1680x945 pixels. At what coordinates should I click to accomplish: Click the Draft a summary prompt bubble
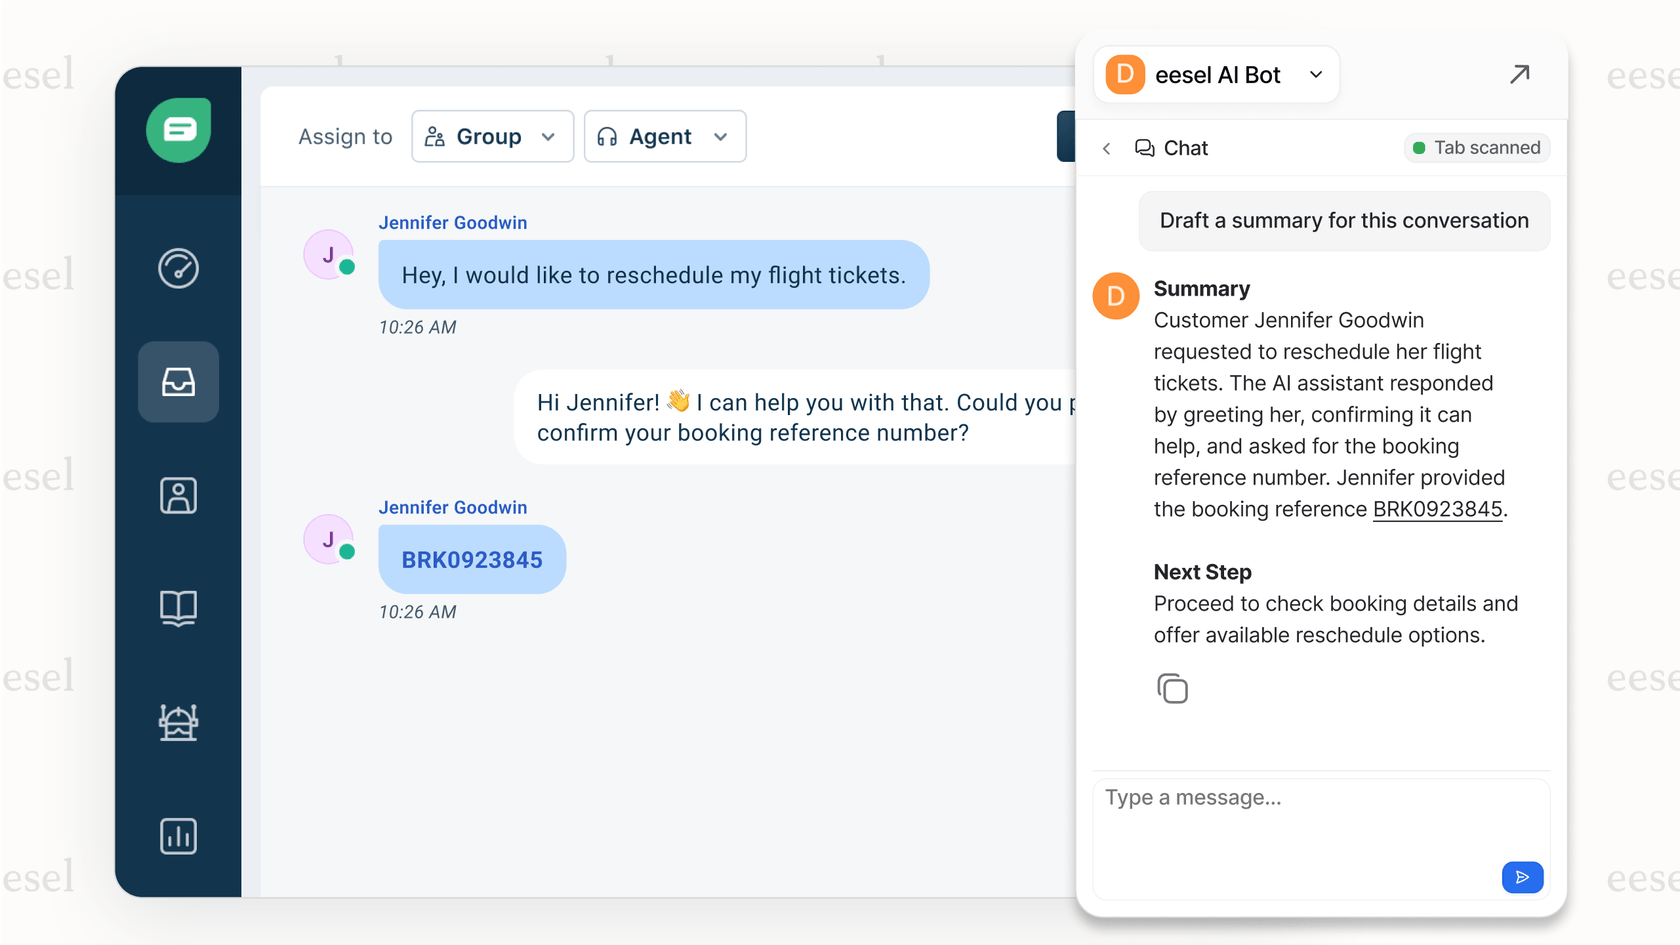coord(1343,220)
